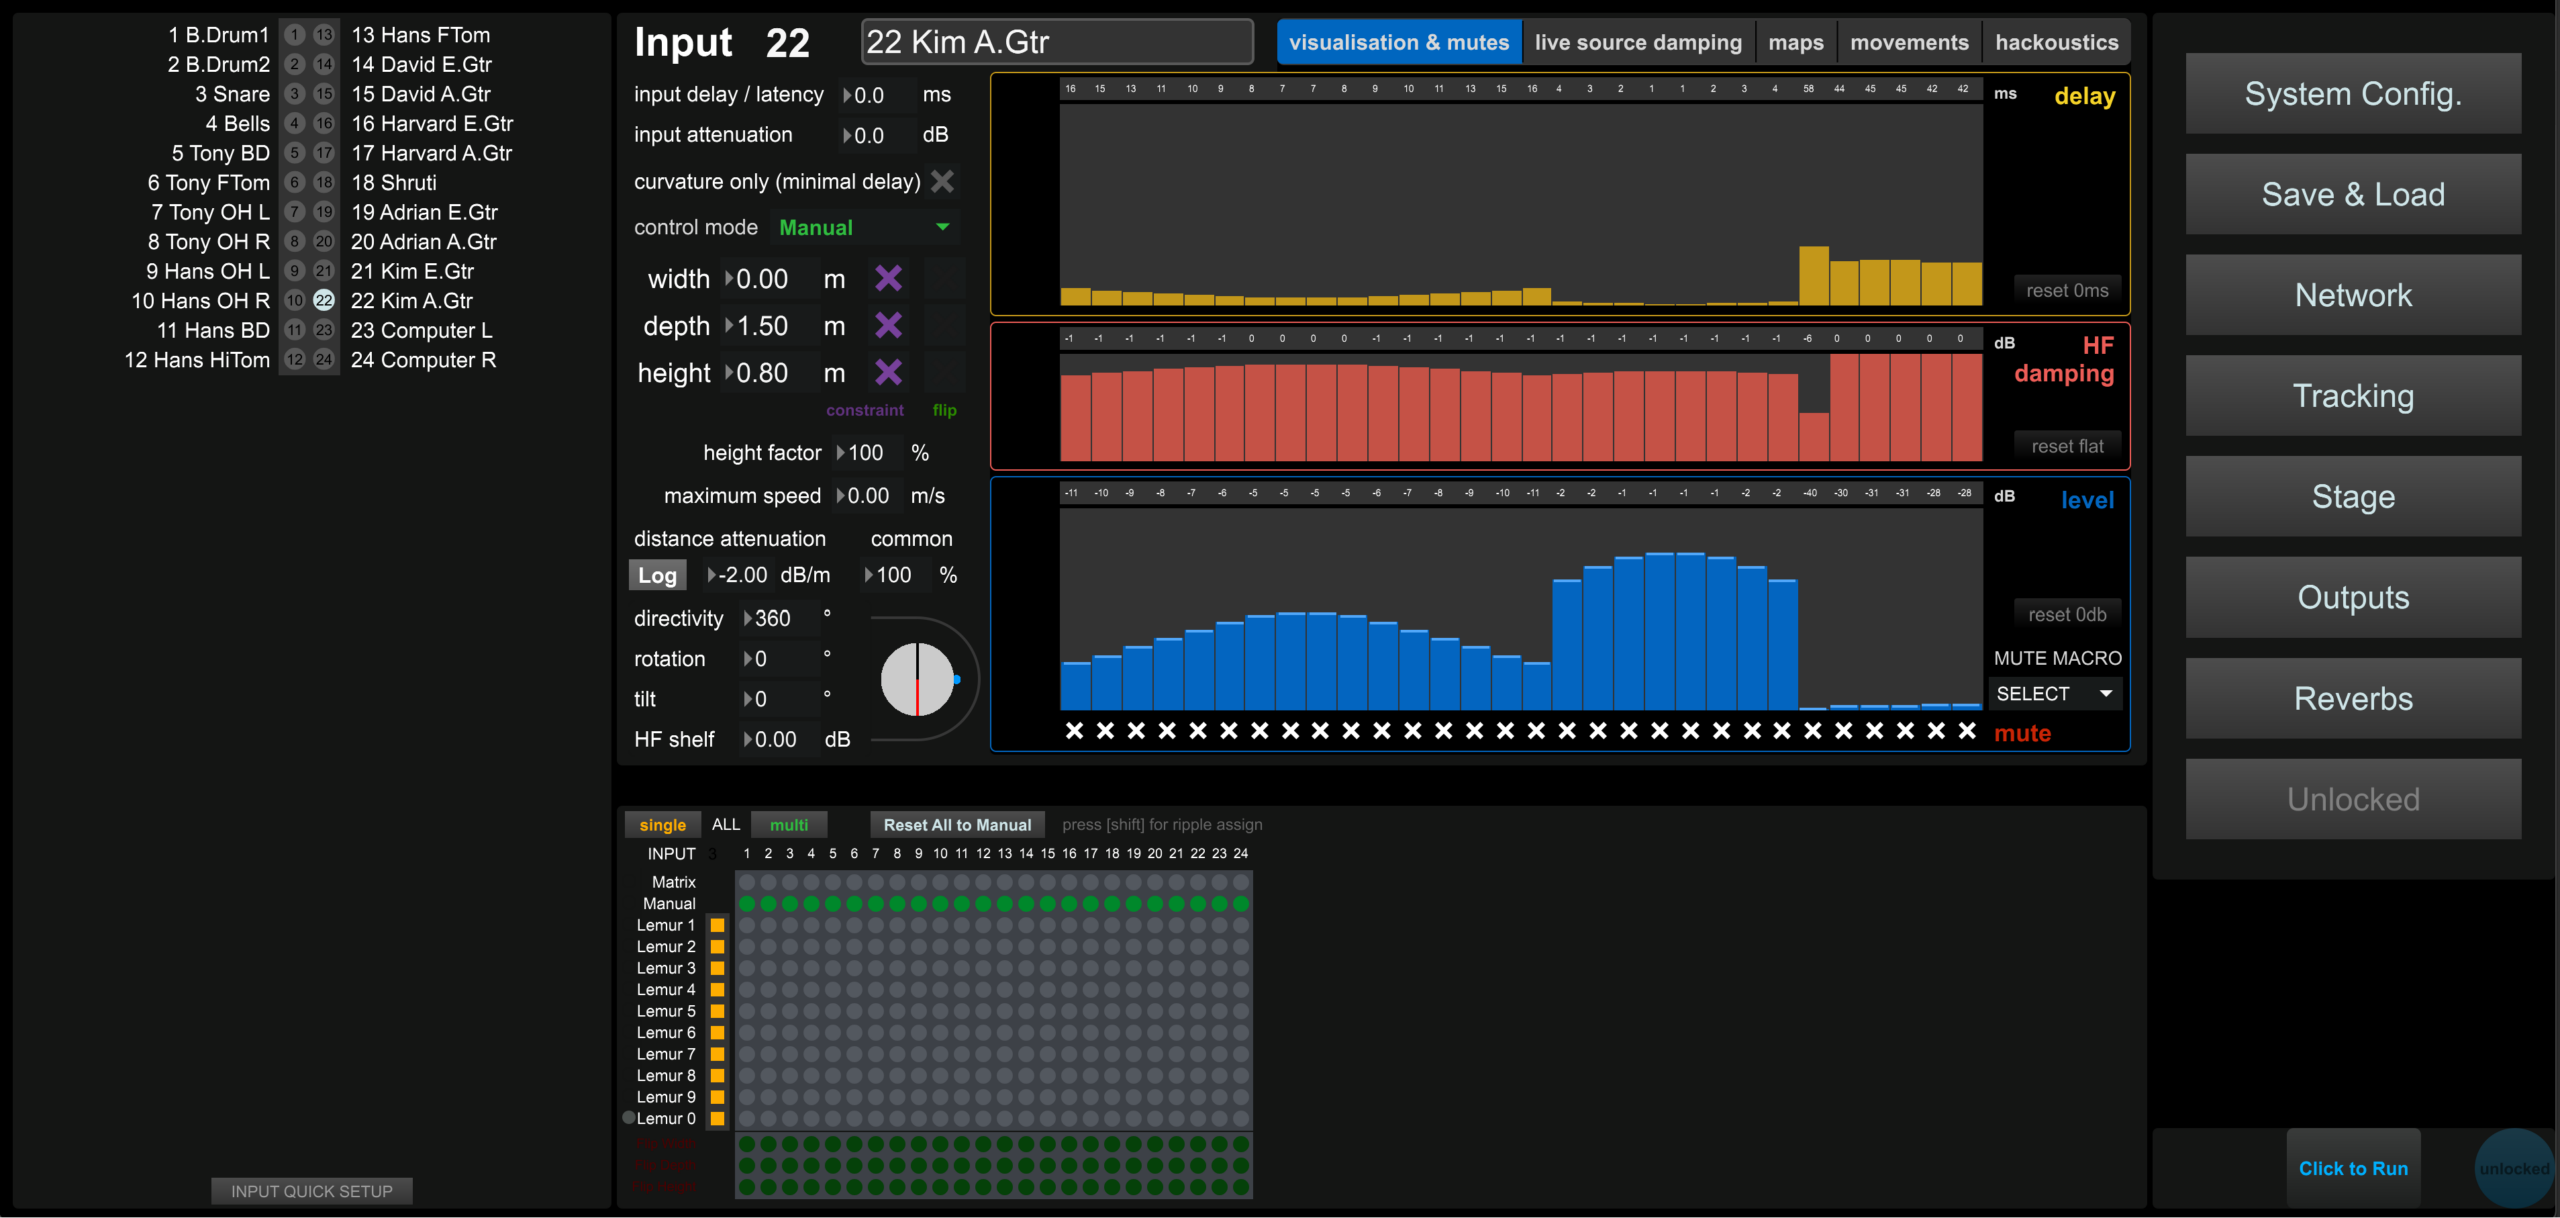This screenshot has height=1218, width=2560.
Task: Click the height constraint X icon
Action: (888, 373)
